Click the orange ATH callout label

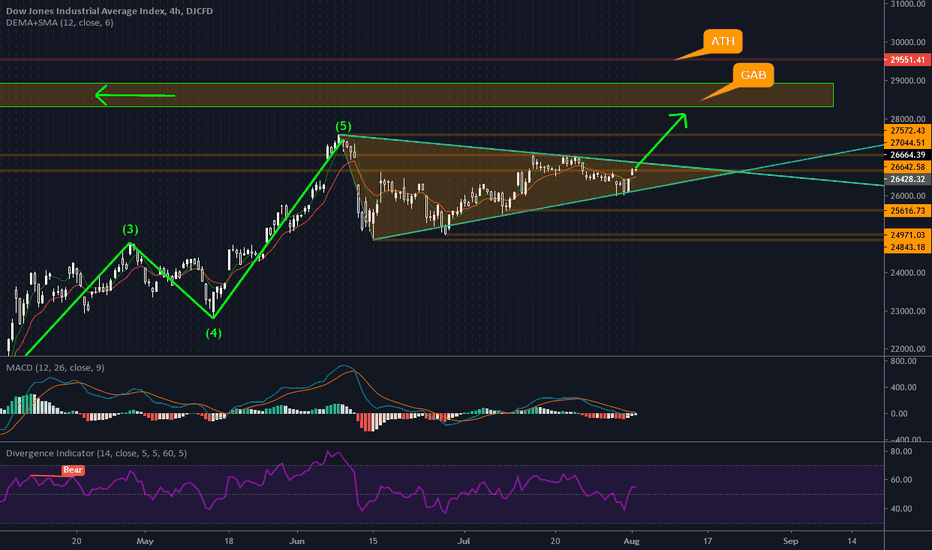click(x=723, y=41)
